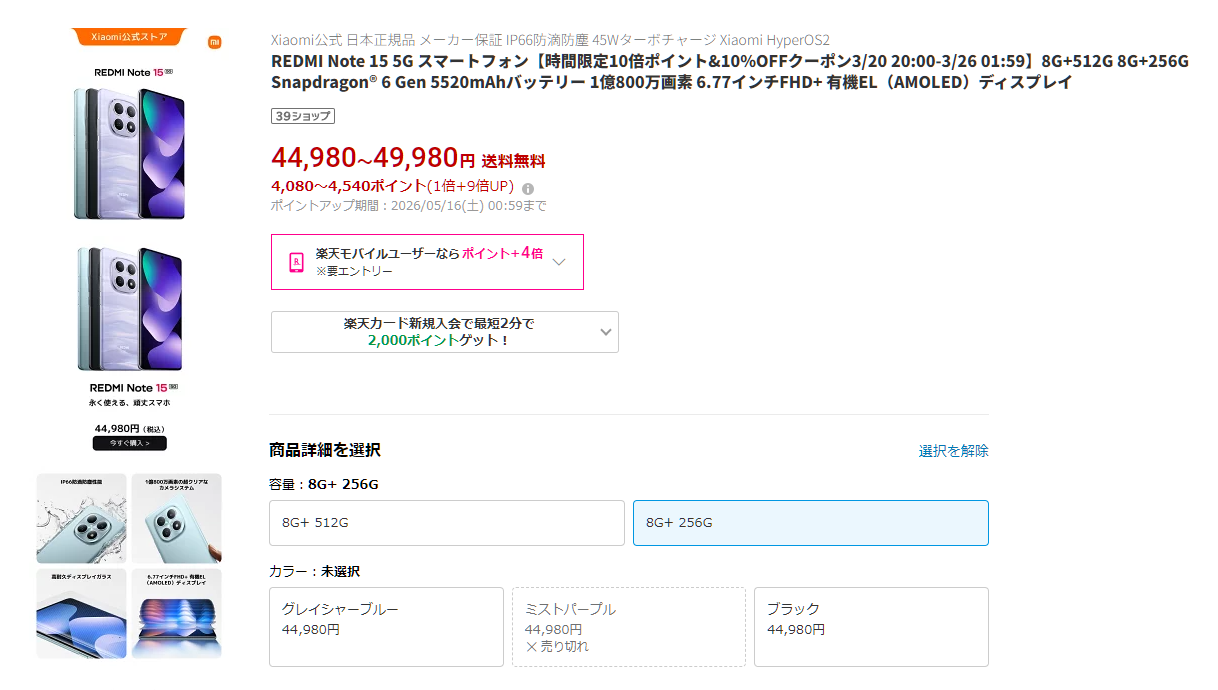
Task: Select the 8G+ 512G capacity option
Action: [446, 523]
